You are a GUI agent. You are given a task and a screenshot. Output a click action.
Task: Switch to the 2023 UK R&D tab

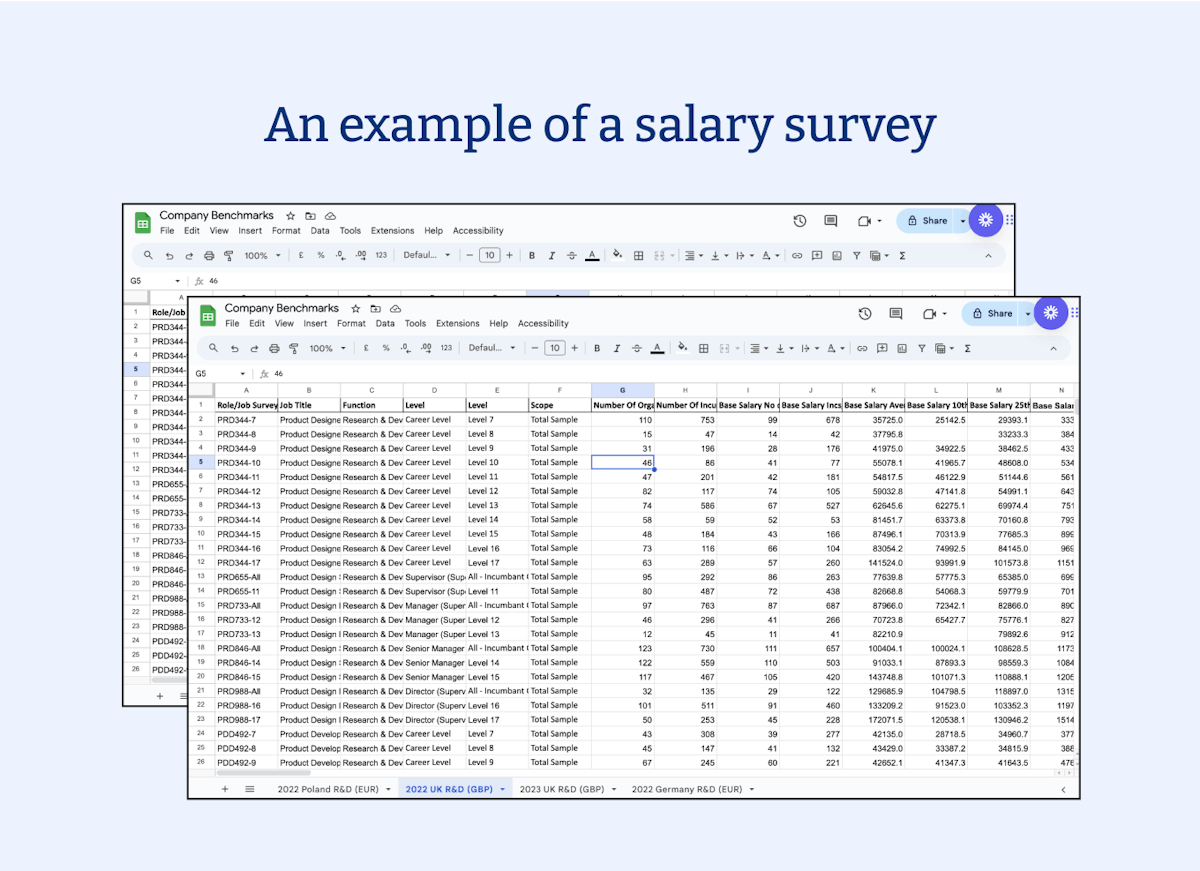(566, 788)
